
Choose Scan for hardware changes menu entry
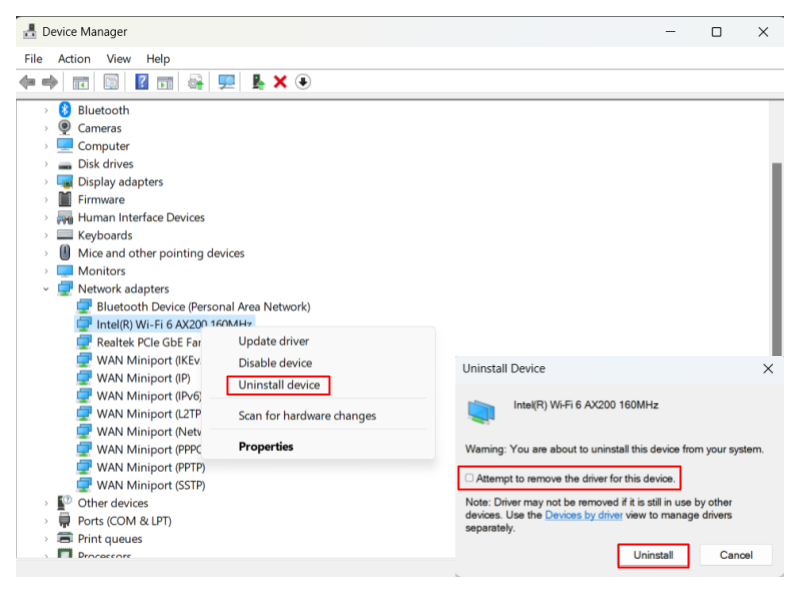click(x=307, y=416)
